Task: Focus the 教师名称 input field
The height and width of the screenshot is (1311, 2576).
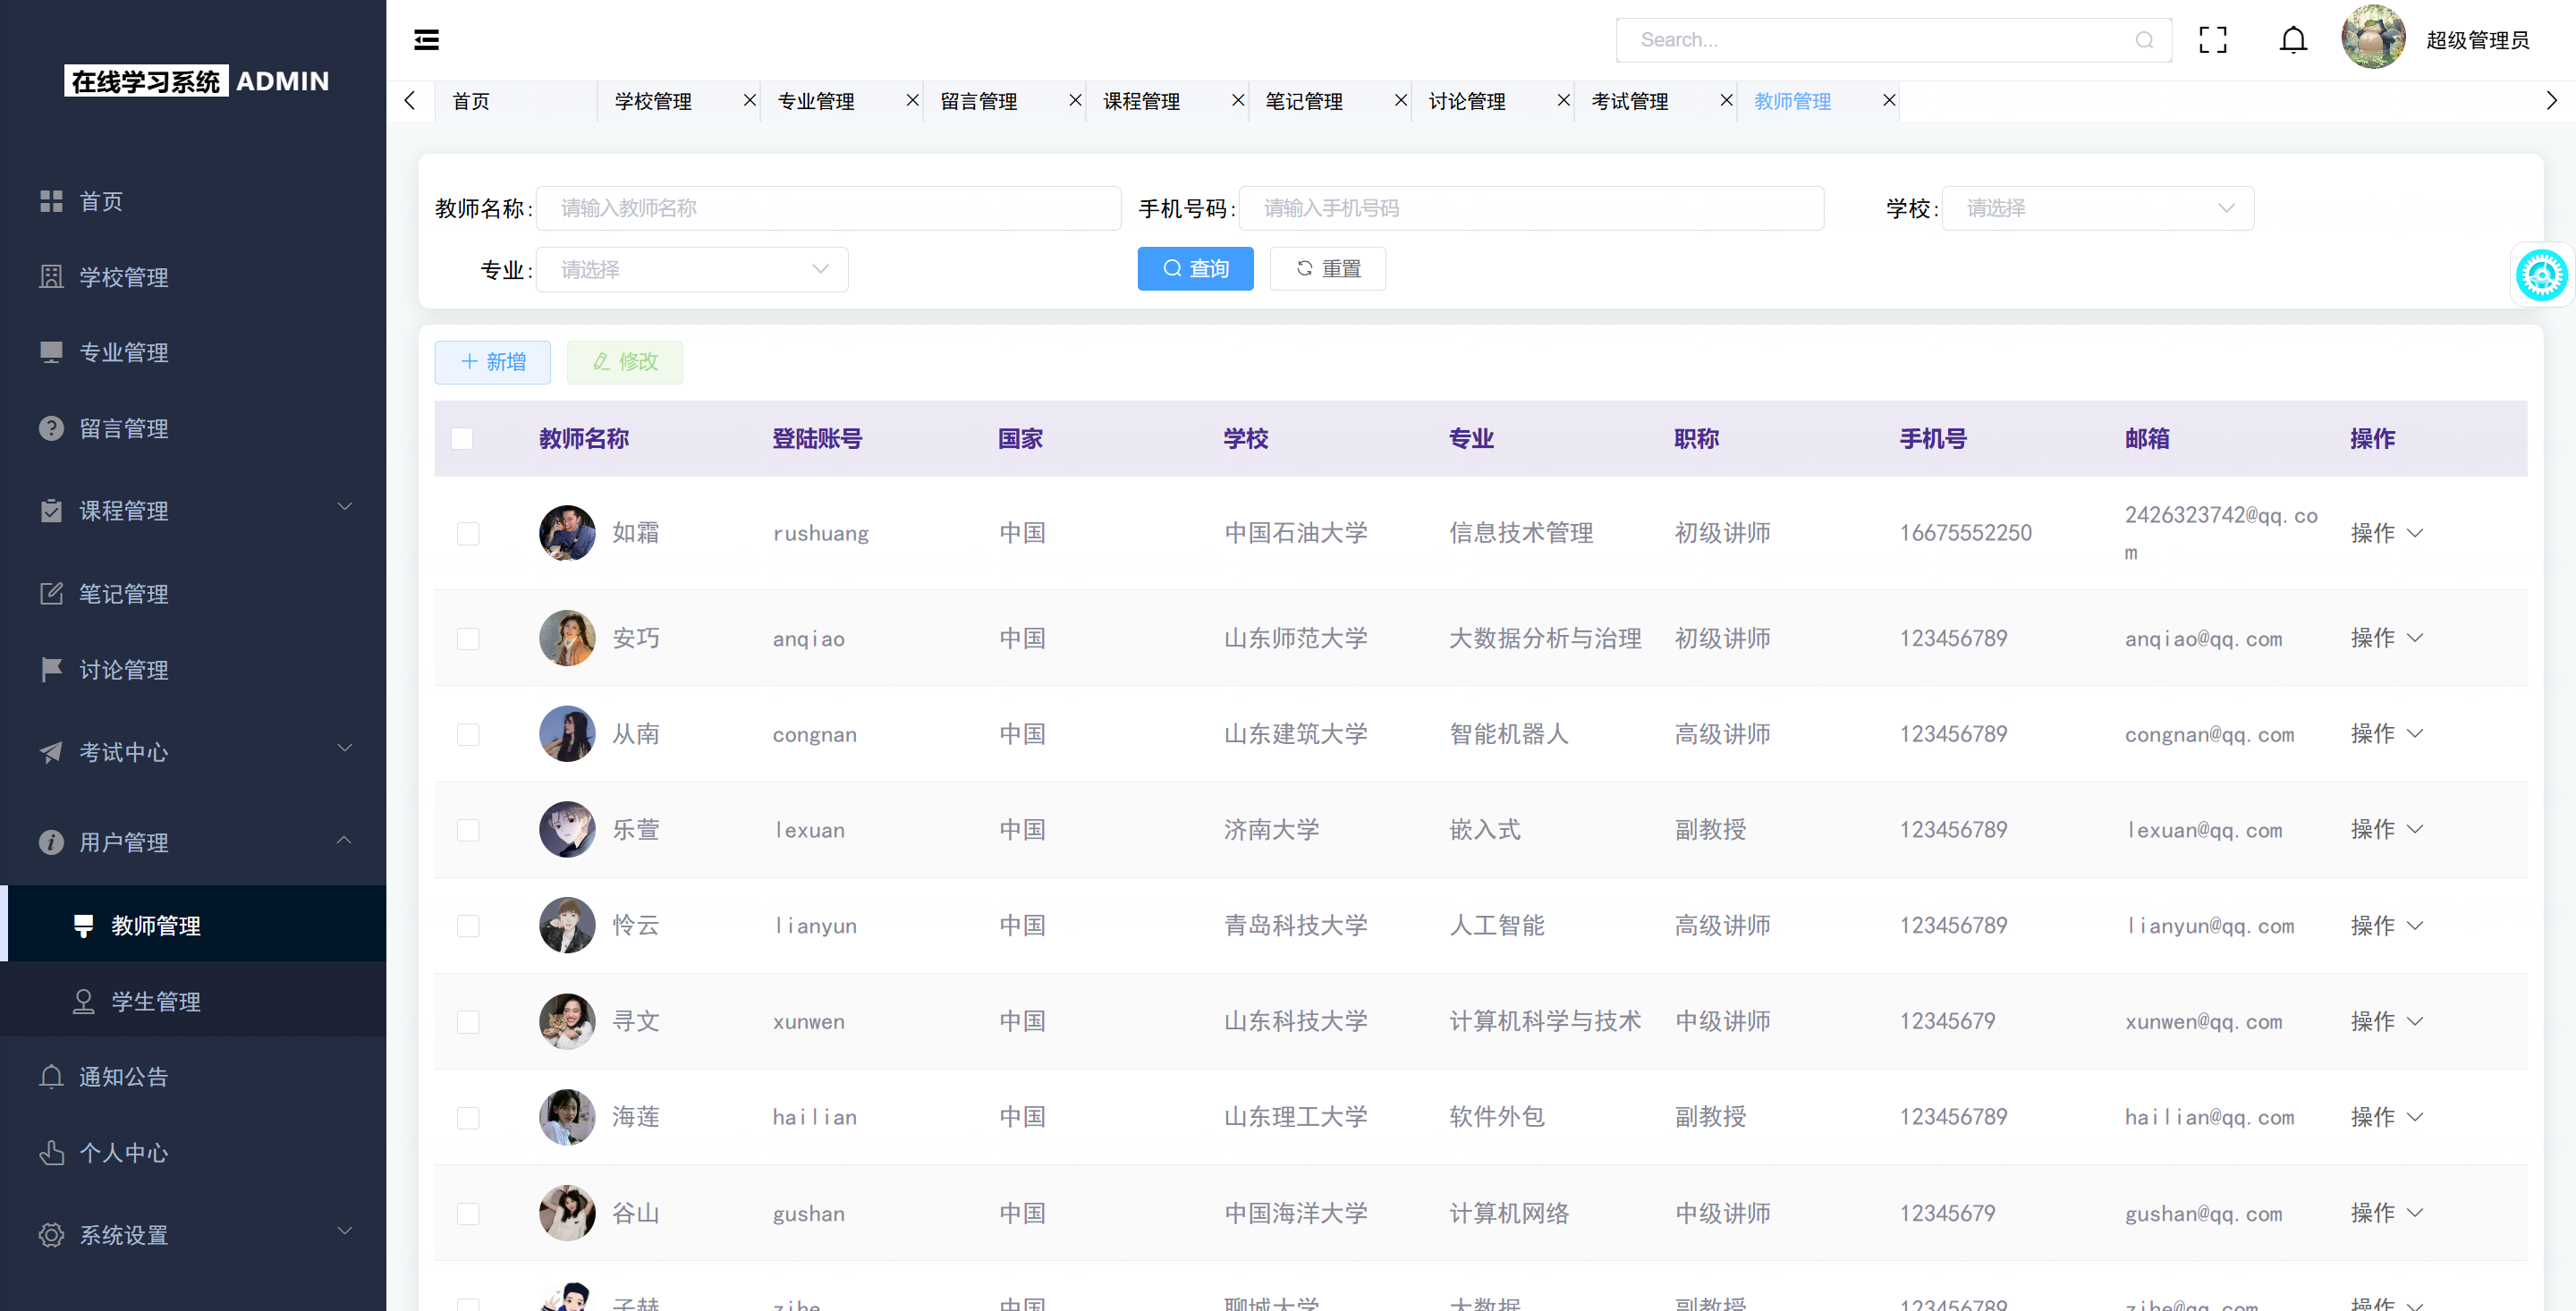Action: click(x=828, y=208)
